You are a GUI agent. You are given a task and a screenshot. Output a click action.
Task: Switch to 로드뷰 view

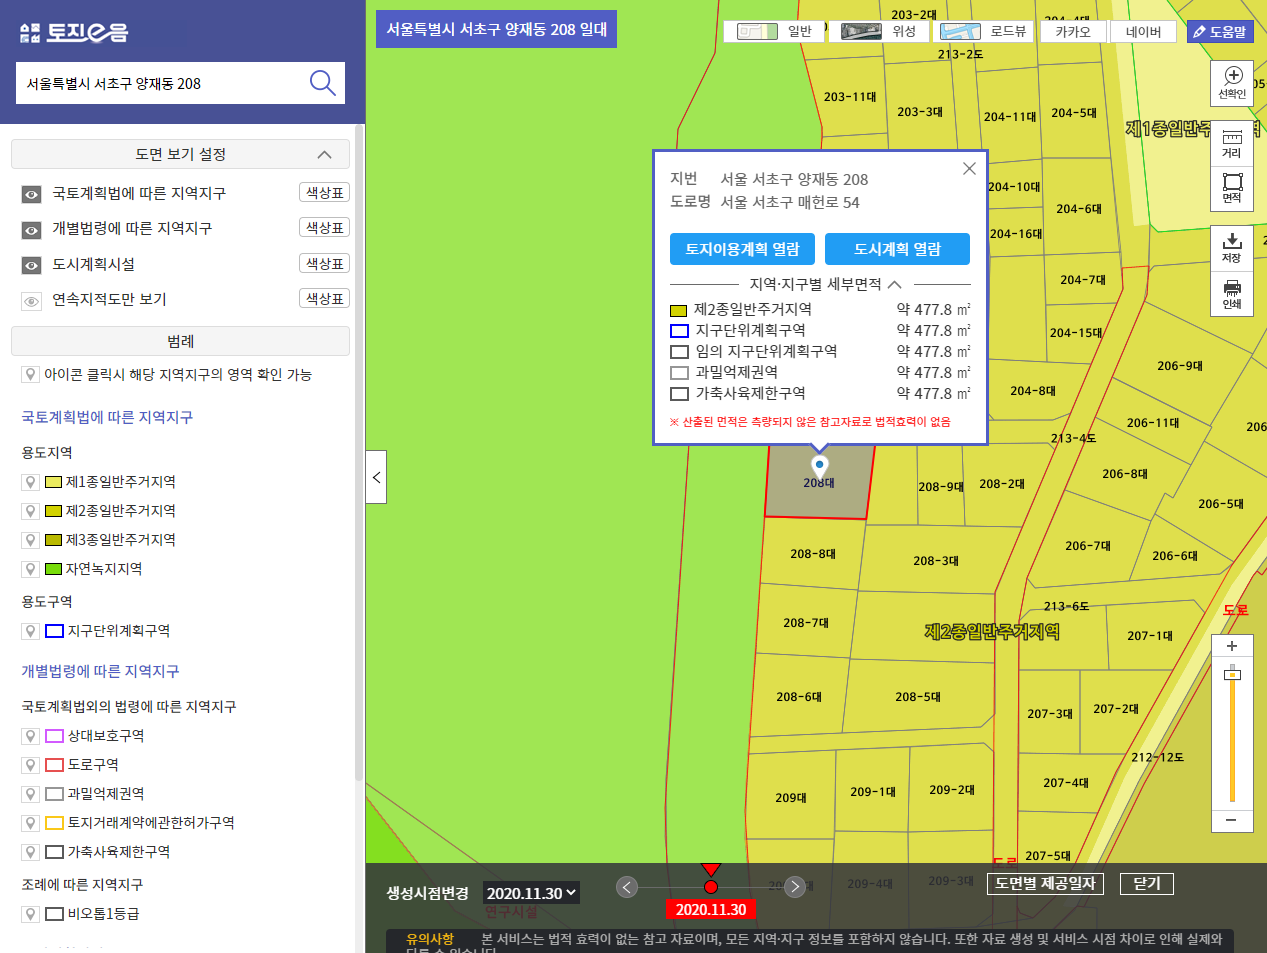(x=985, y=31)
